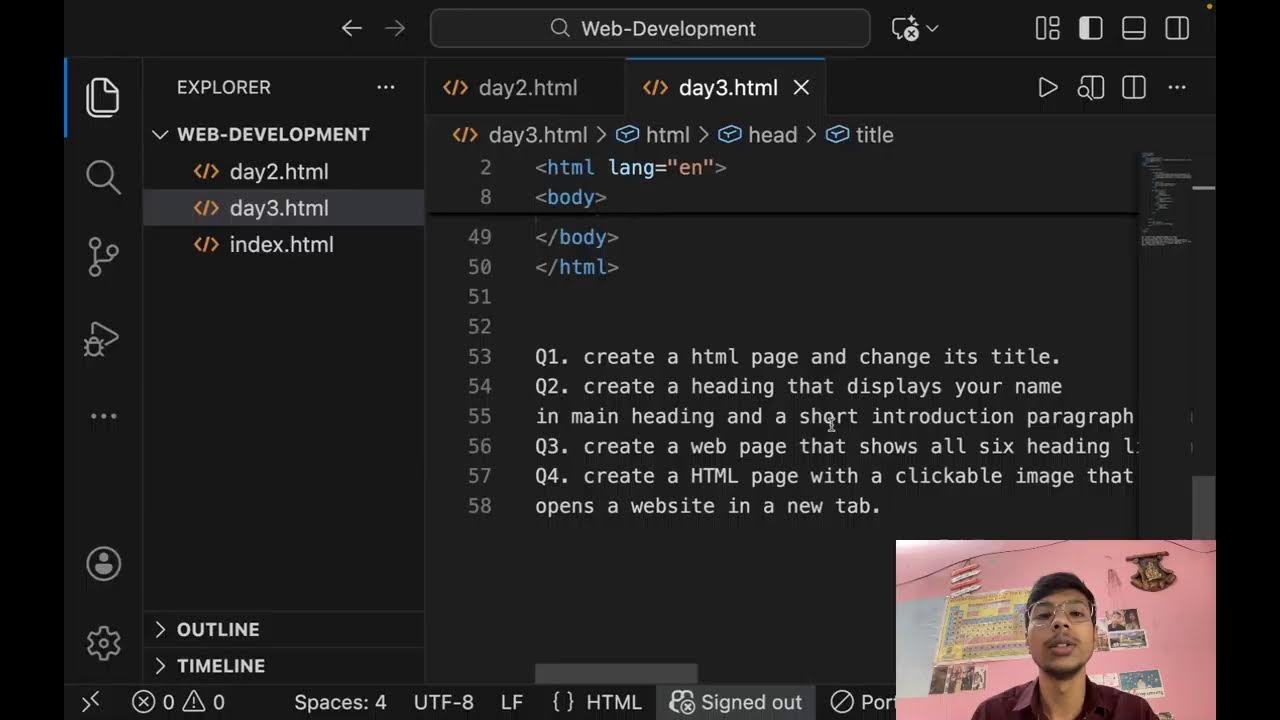
Task: Open the Source Control view
Action: [x=103, y=257]
